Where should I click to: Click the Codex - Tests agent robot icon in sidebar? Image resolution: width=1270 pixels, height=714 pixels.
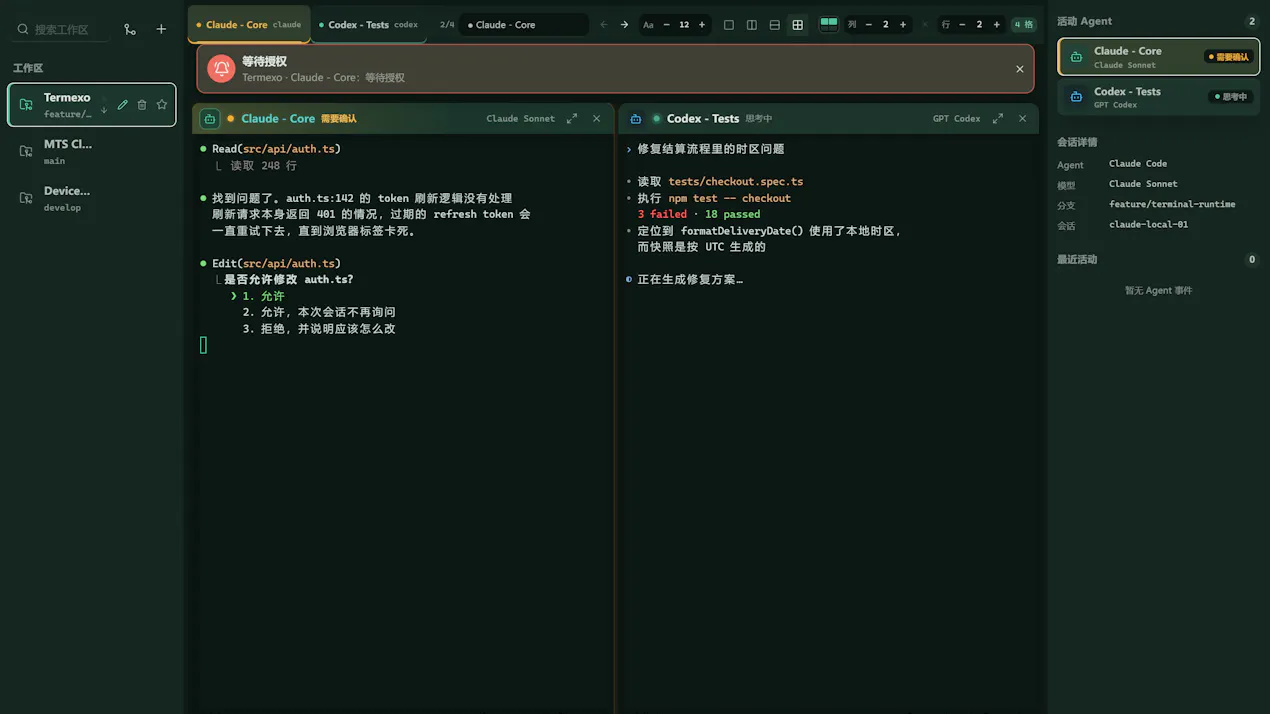(x=1076, y=97)
